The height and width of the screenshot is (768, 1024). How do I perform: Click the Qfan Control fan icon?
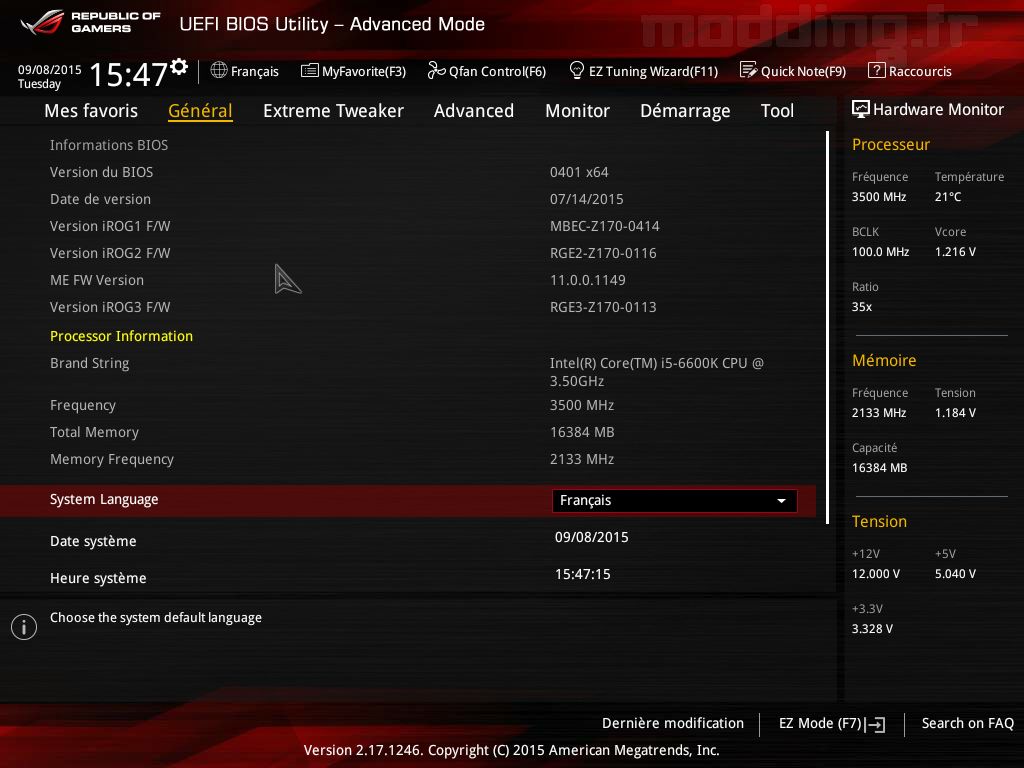pyautogui.click(x=436, y=70)
